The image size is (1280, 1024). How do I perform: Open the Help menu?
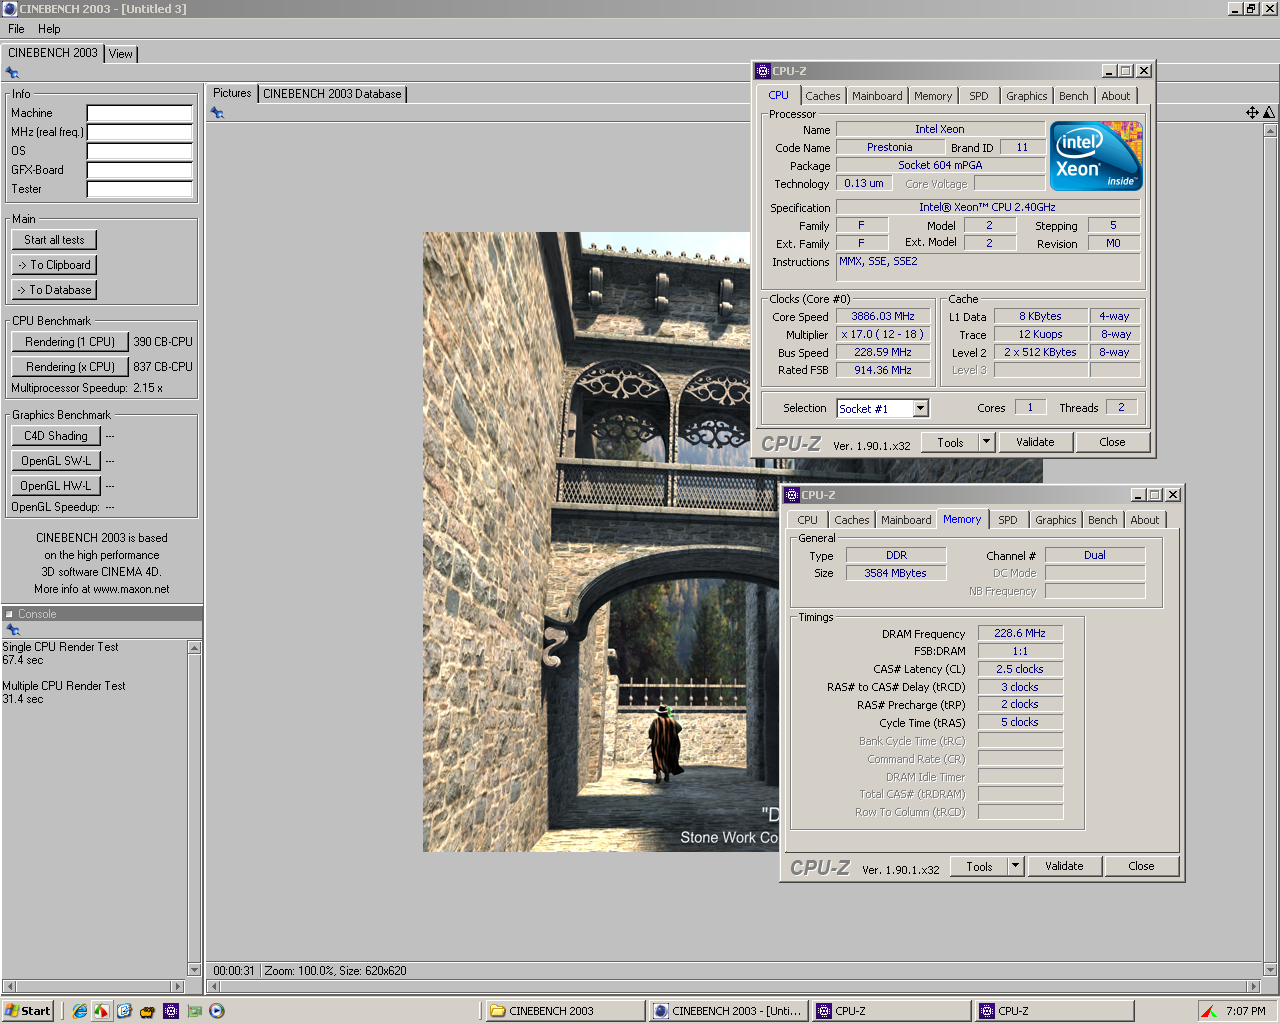49,29
